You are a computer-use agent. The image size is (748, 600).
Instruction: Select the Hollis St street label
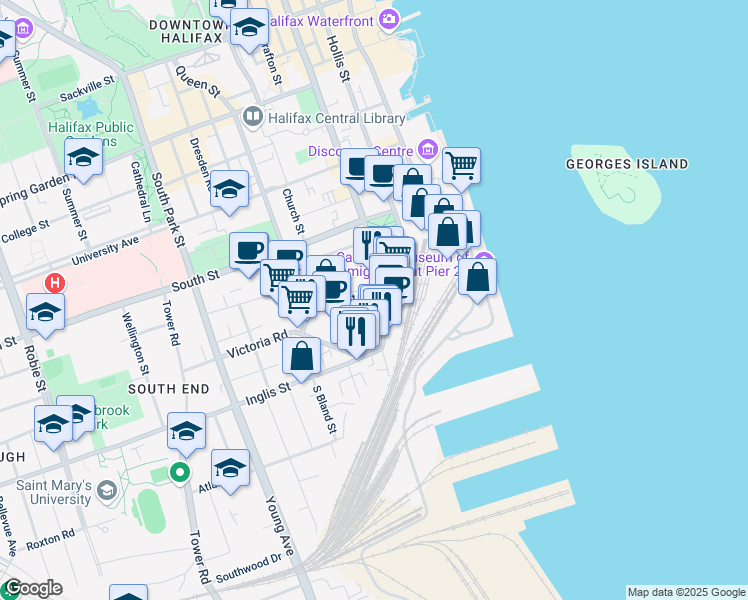(x=339, y=58)
